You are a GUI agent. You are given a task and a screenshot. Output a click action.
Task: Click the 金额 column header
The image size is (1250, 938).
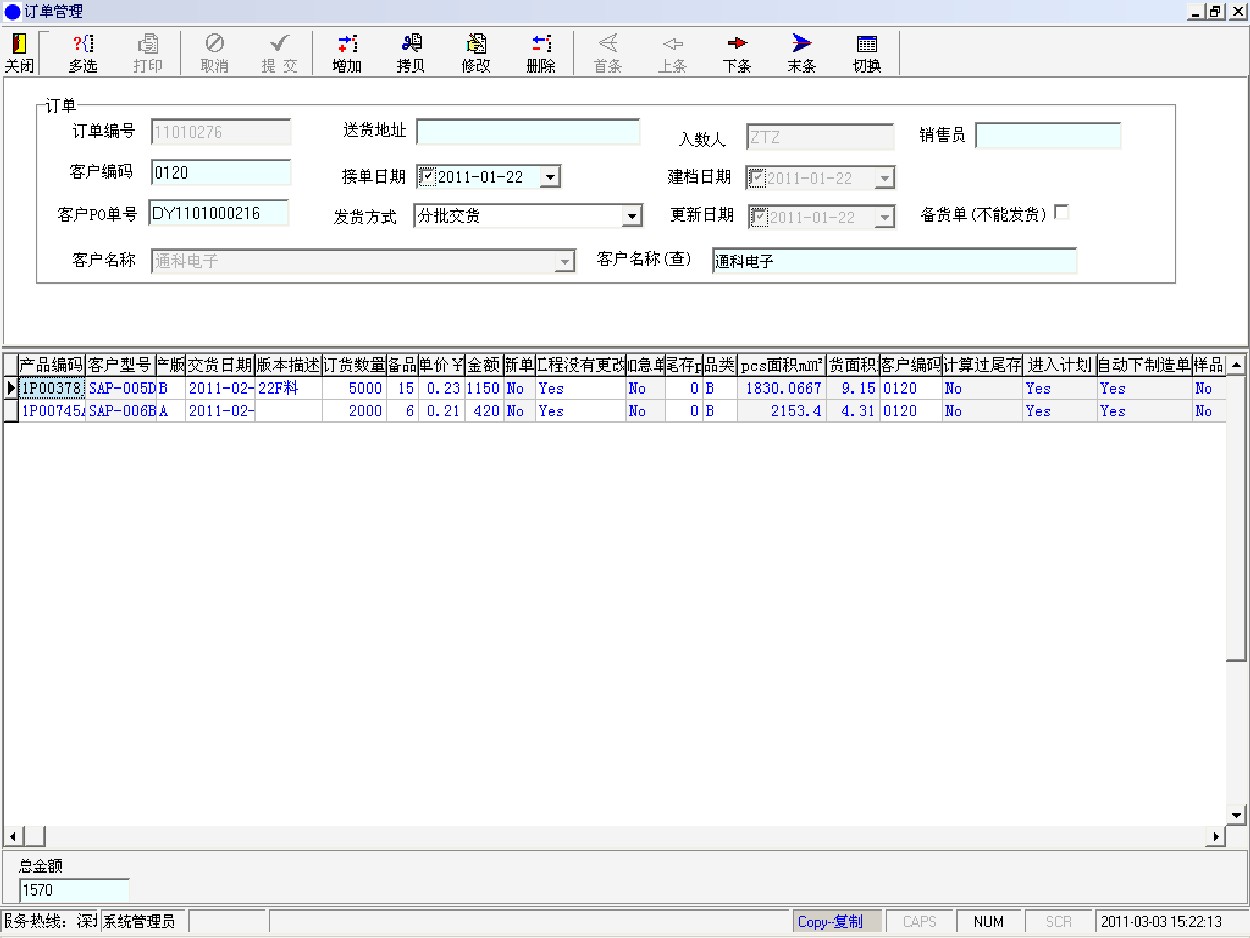(x=483, y=365)
